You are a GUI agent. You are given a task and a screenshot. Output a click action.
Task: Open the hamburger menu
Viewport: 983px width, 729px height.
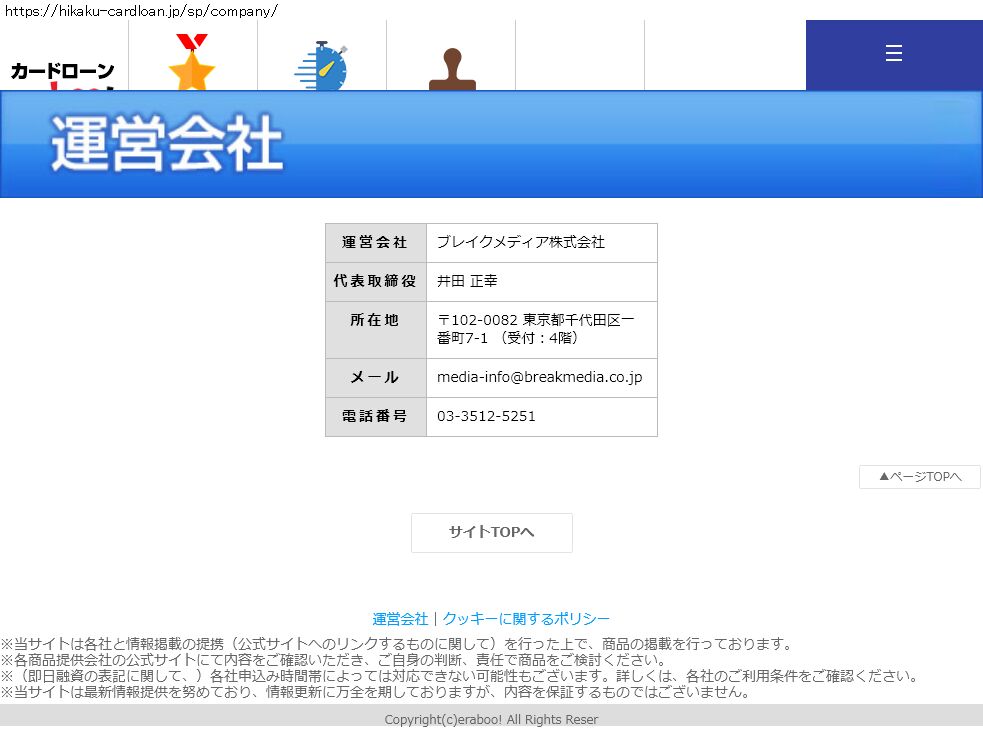[894, 54]
